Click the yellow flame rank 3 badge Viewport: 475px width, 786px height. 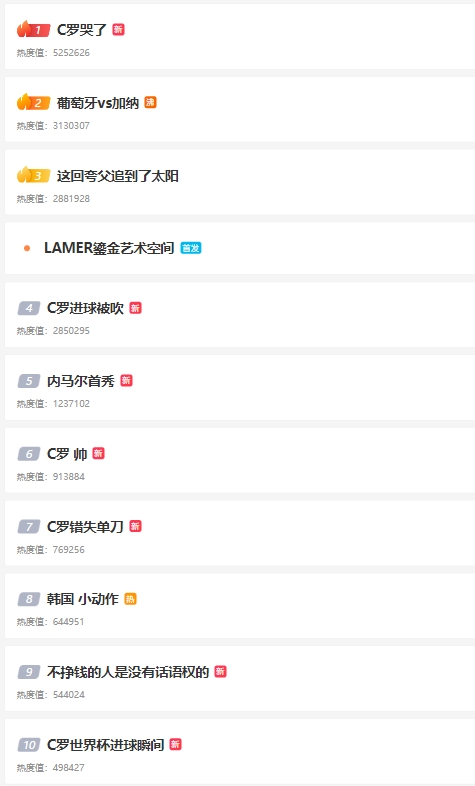(34, 175)
